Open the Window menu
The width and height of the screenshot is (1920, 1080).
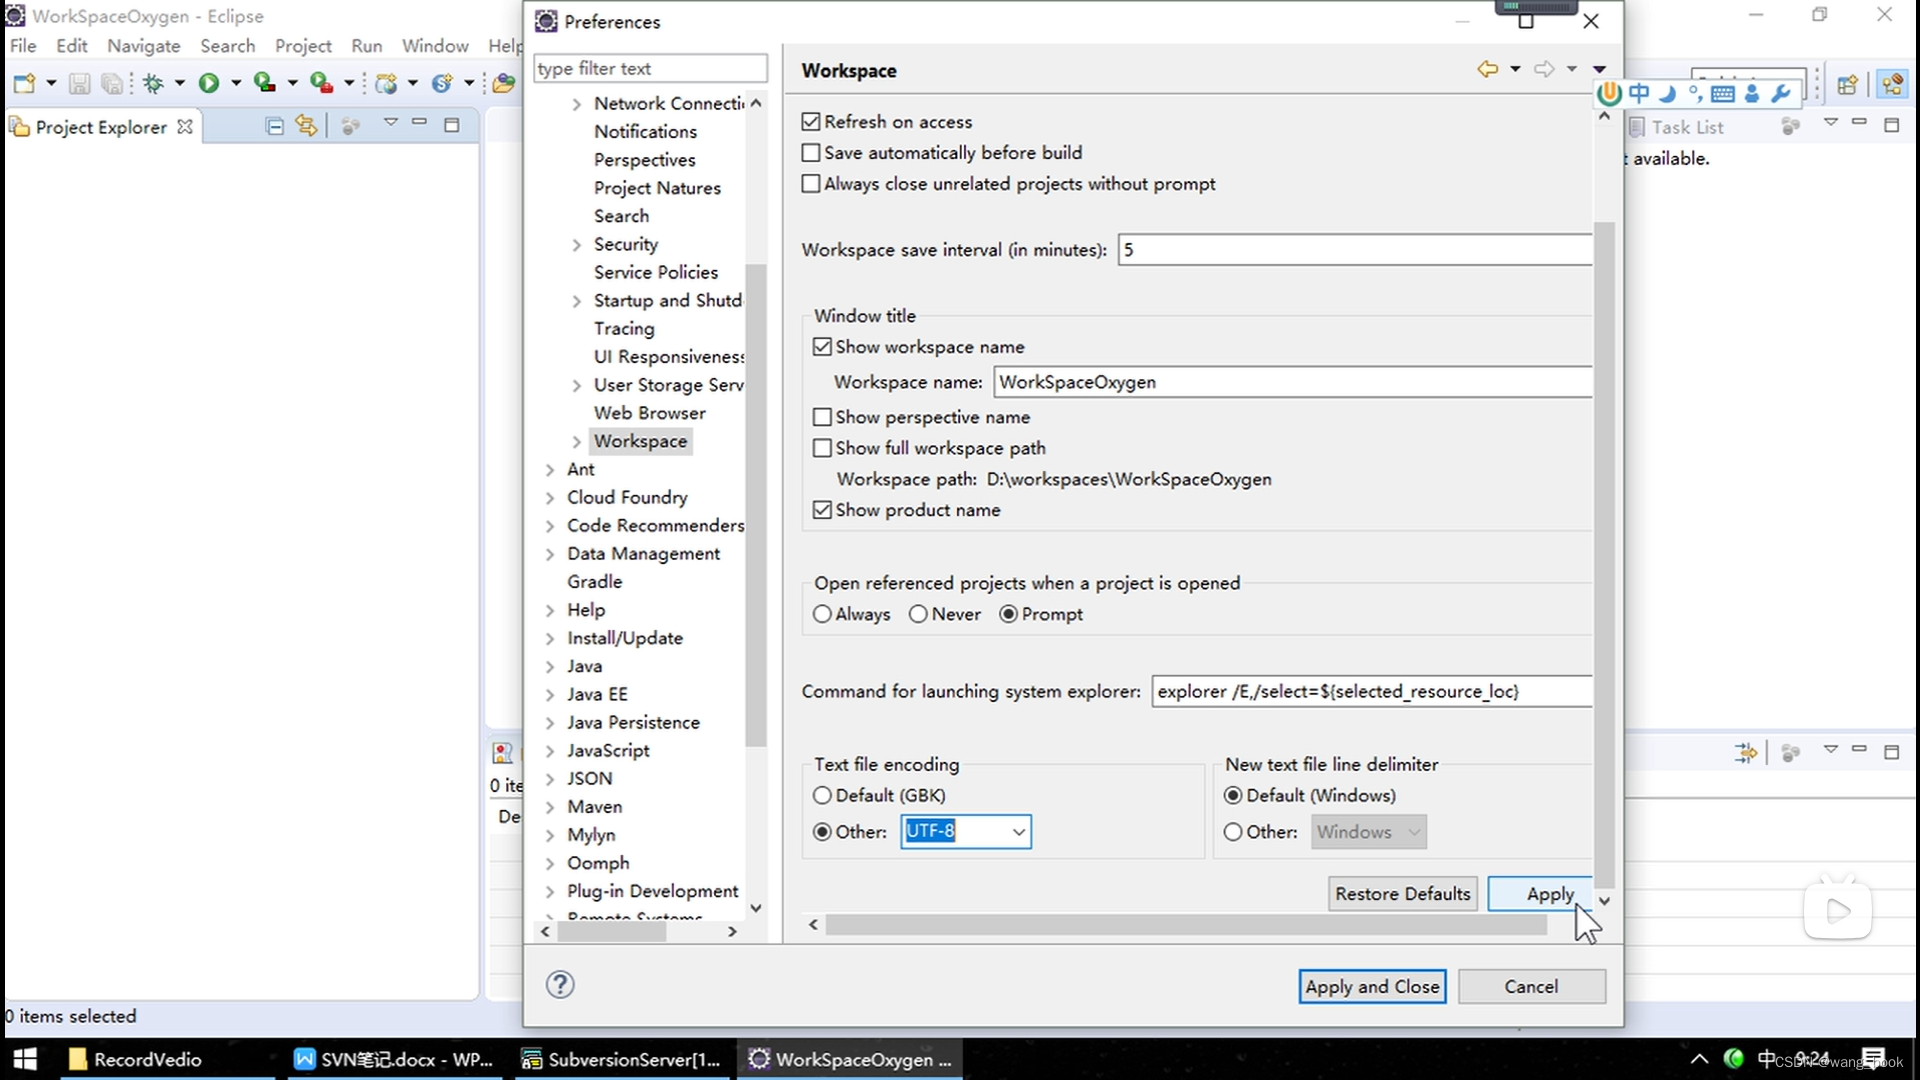point(435,46)
